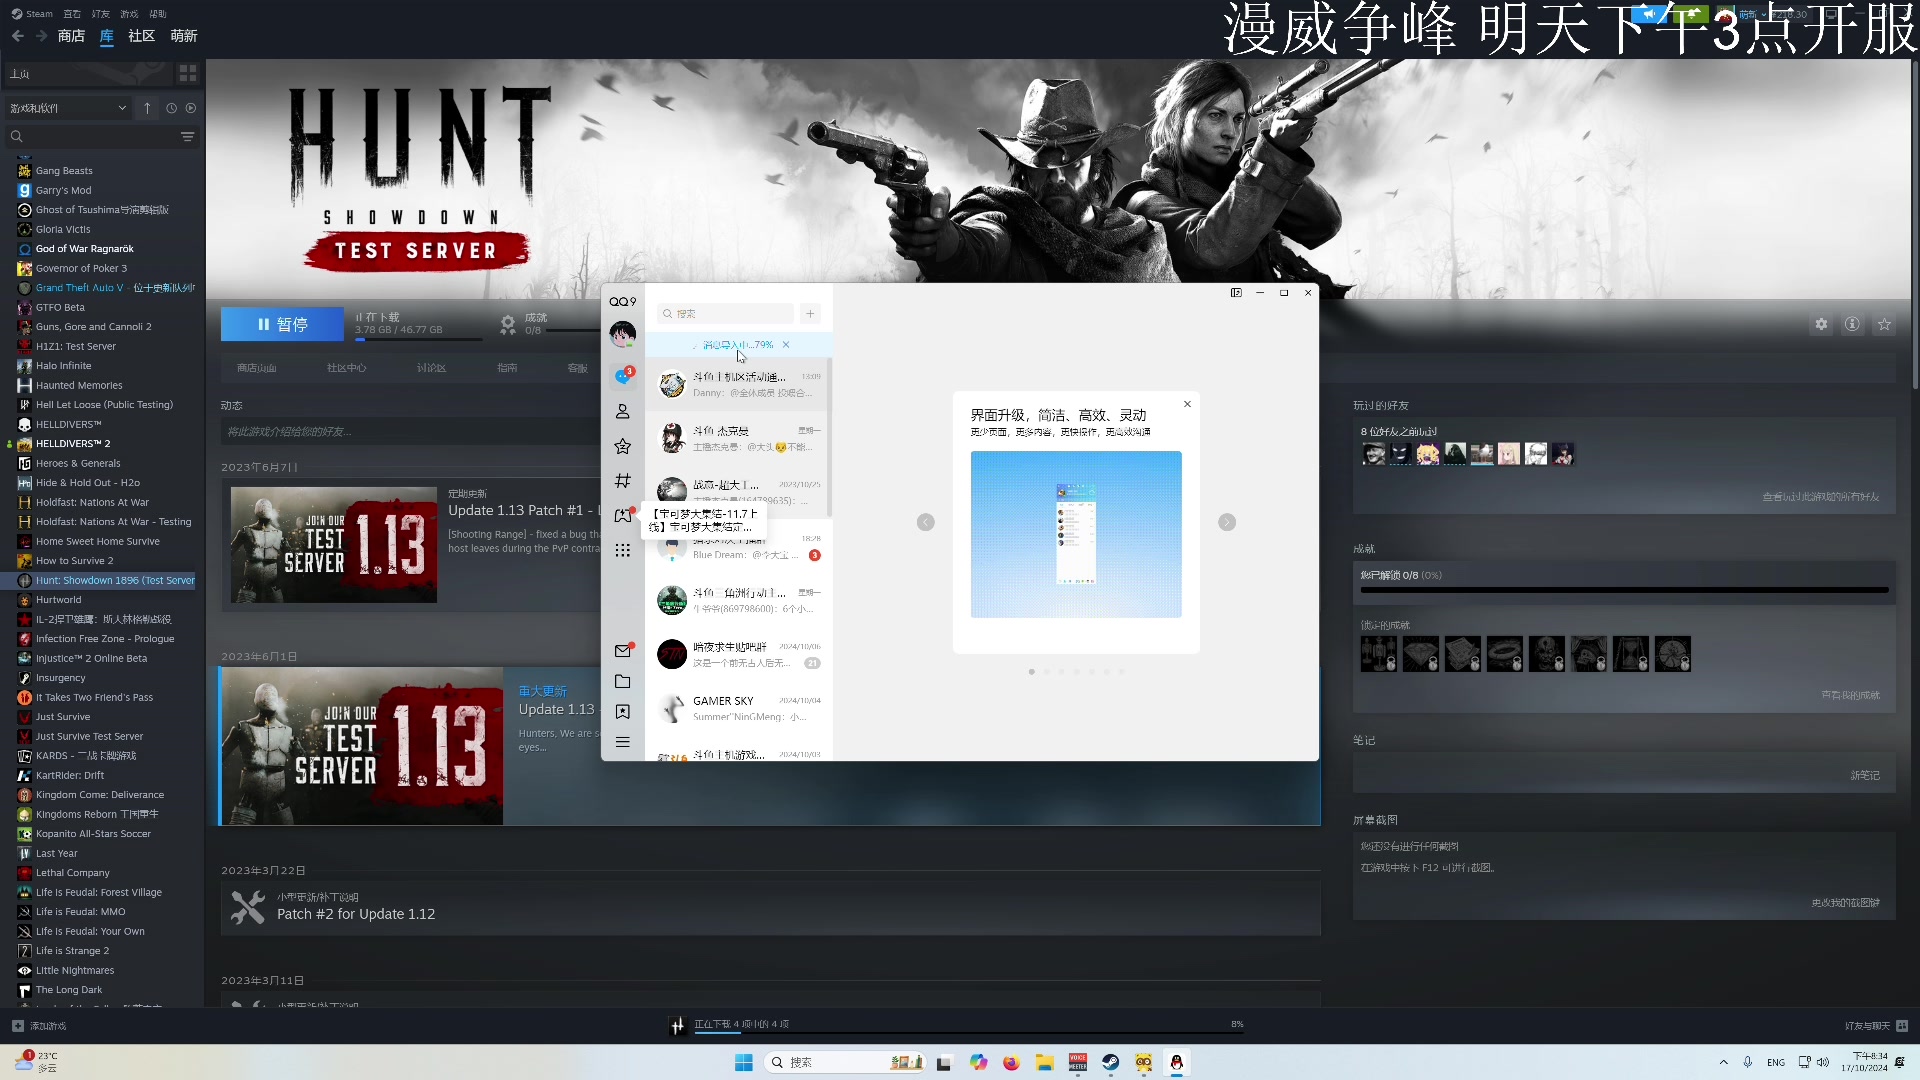The image size is (1920, 1080).
Task: Expand the games and software dropdown
Action: (68, 108)
